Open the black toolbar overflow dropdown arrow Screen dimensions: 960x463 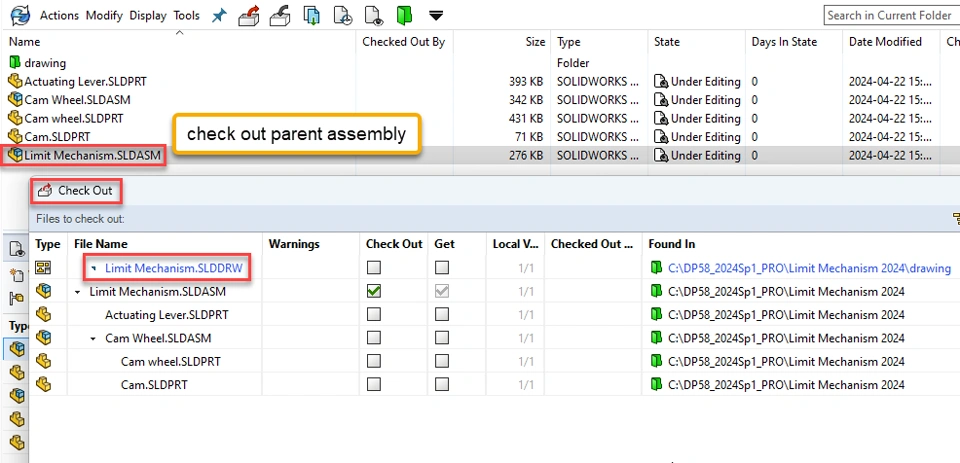coord(435,16)
